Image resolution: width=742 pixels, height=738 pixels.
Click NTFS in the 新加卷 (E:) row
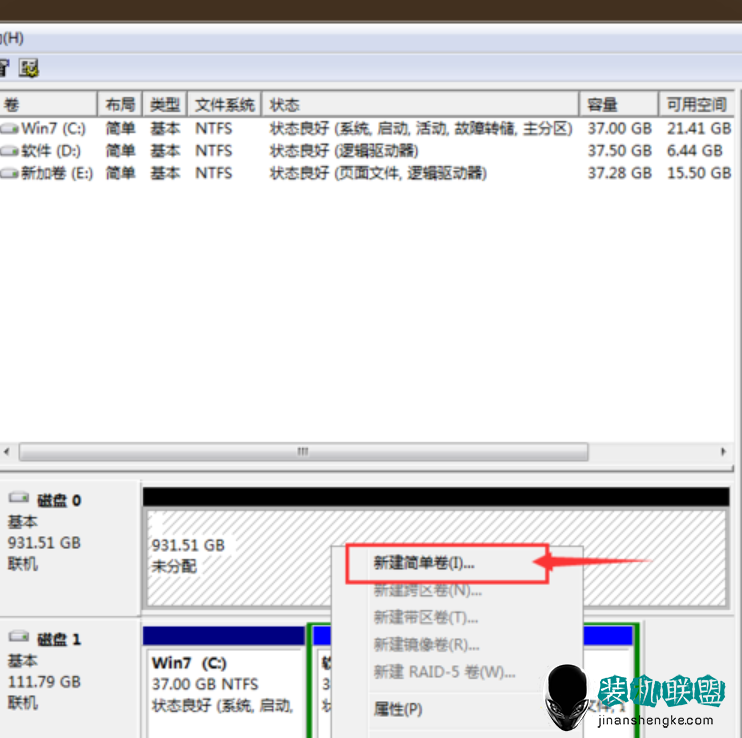pyautogui.click(x=213, y=173)
